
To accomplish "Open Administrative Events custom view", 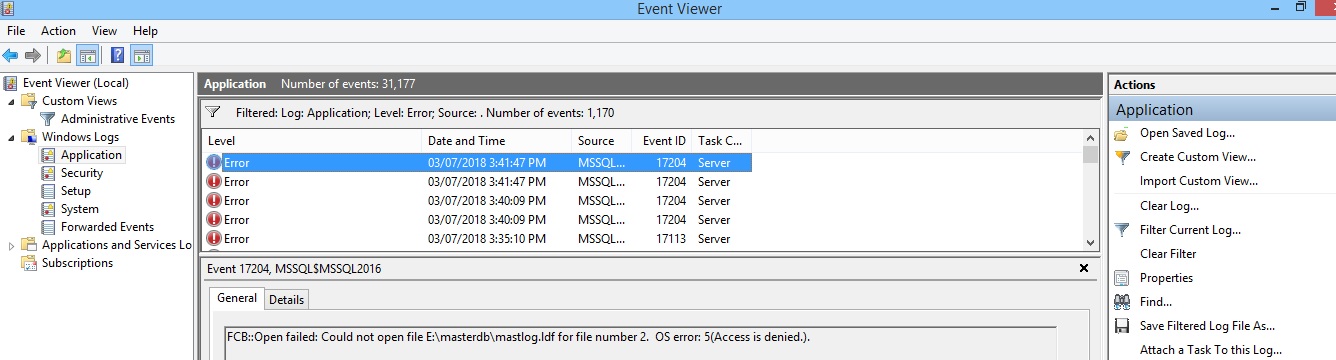I will [x=118, y=119].
